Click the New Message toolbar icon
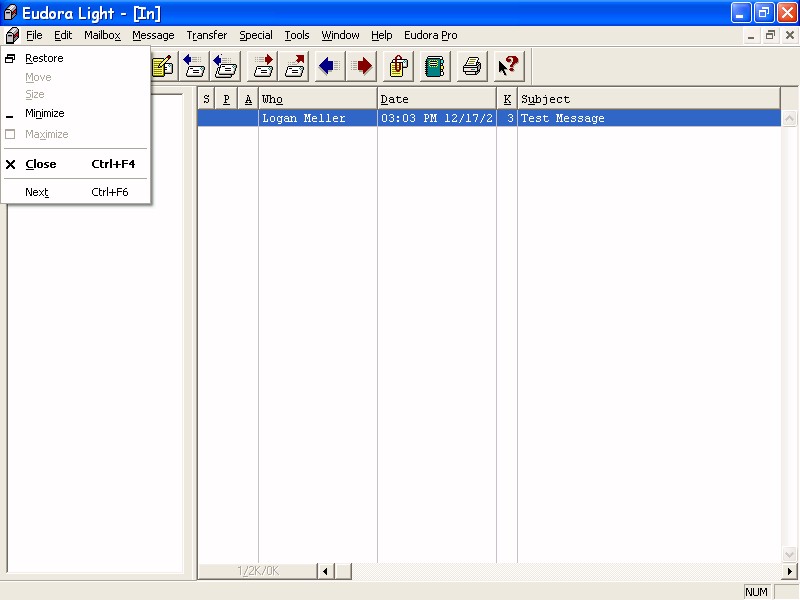Viewport: 800px width, 600px height. [163, 66]
